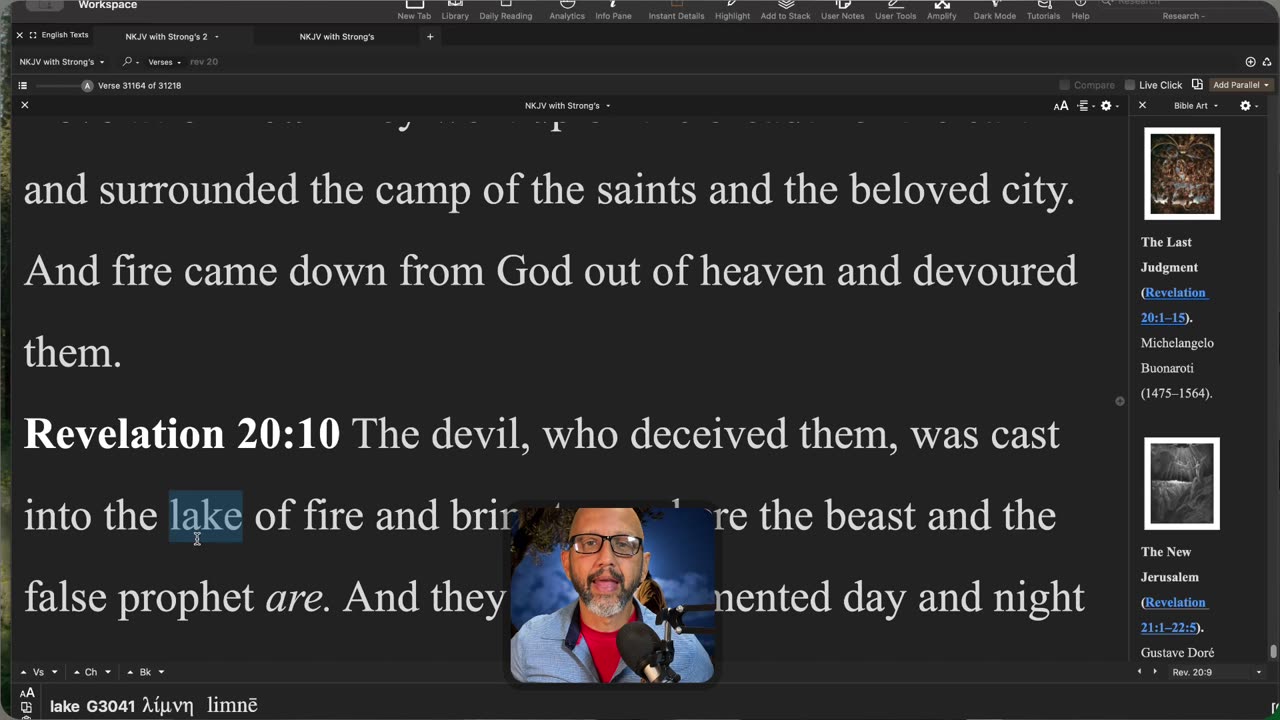
Task: Click the Instant Details AA text size icon
Action: tap(27, 692)
